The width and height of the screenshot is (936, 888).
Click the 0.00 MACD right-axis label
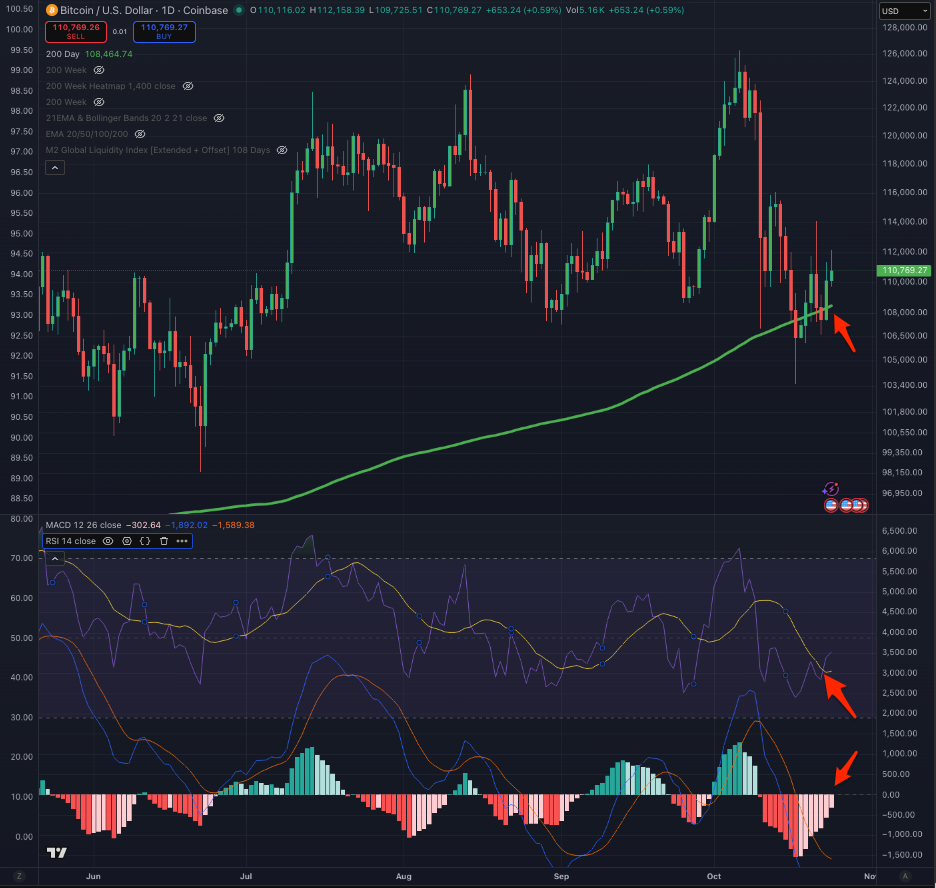pyautogui.click(x=891, y=795)
